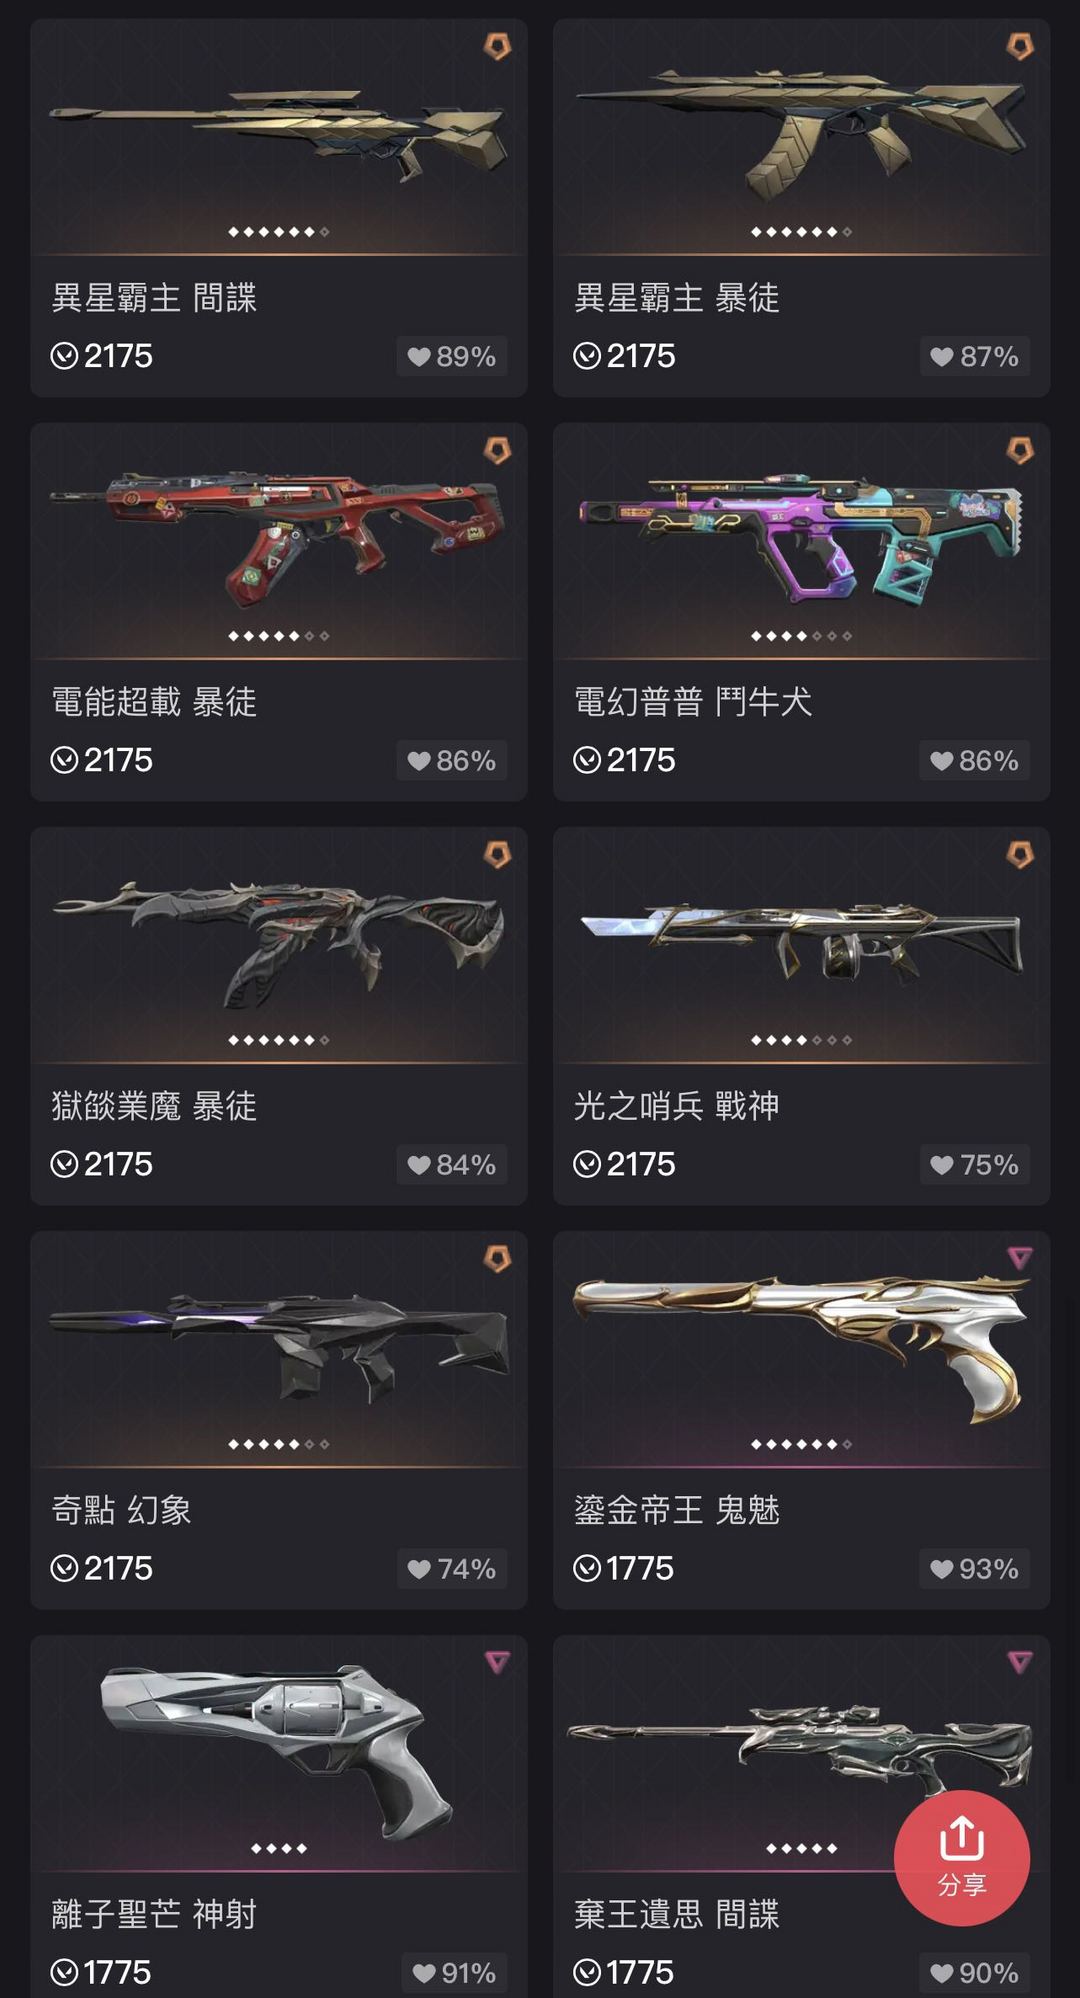Click the orange tier icon on 異星霸主 間諜
Image resolution: width=1080 pixels, height=1998 pixels.
[x=497, y=46]
